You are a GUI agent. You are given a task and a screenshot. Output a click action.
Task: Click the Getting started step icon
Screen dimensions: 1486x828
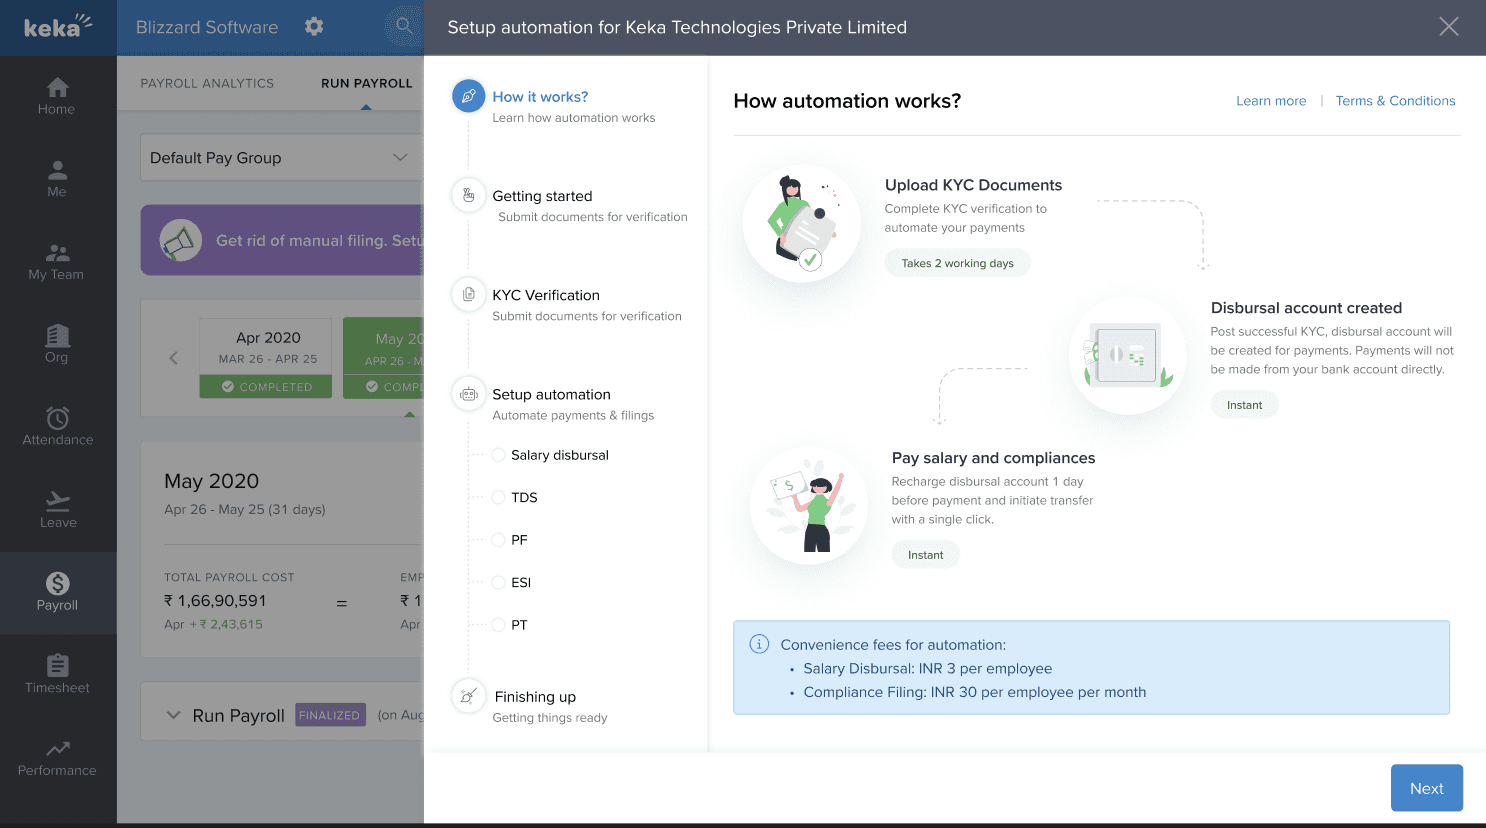[468, 195]
